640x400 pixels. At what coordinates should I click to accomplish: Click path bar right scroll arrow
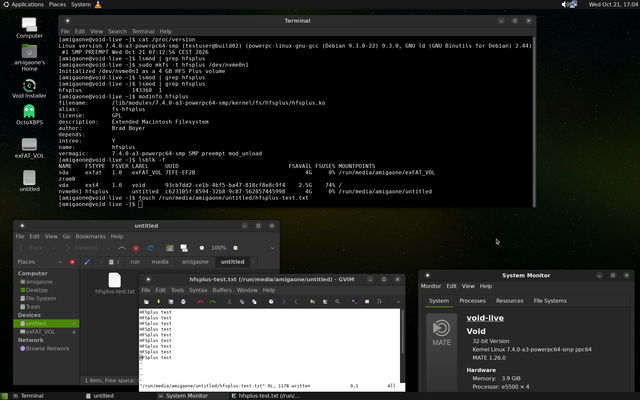point(254,262)
